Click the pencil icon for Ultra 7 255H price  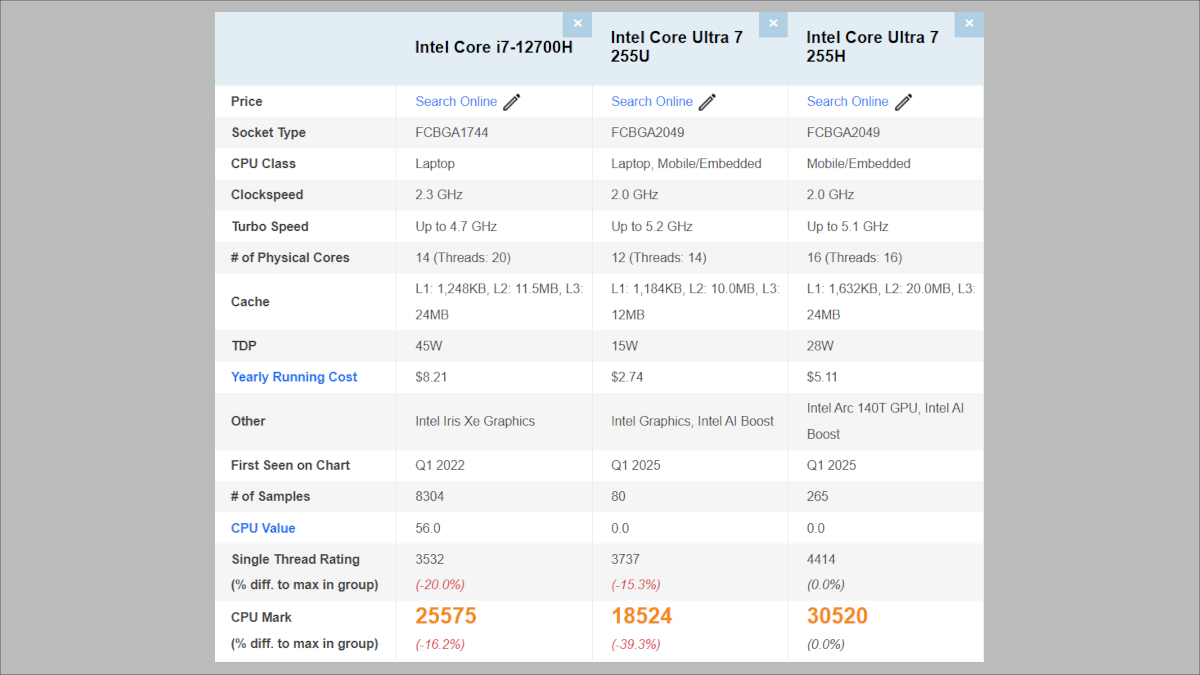point(903,102)
